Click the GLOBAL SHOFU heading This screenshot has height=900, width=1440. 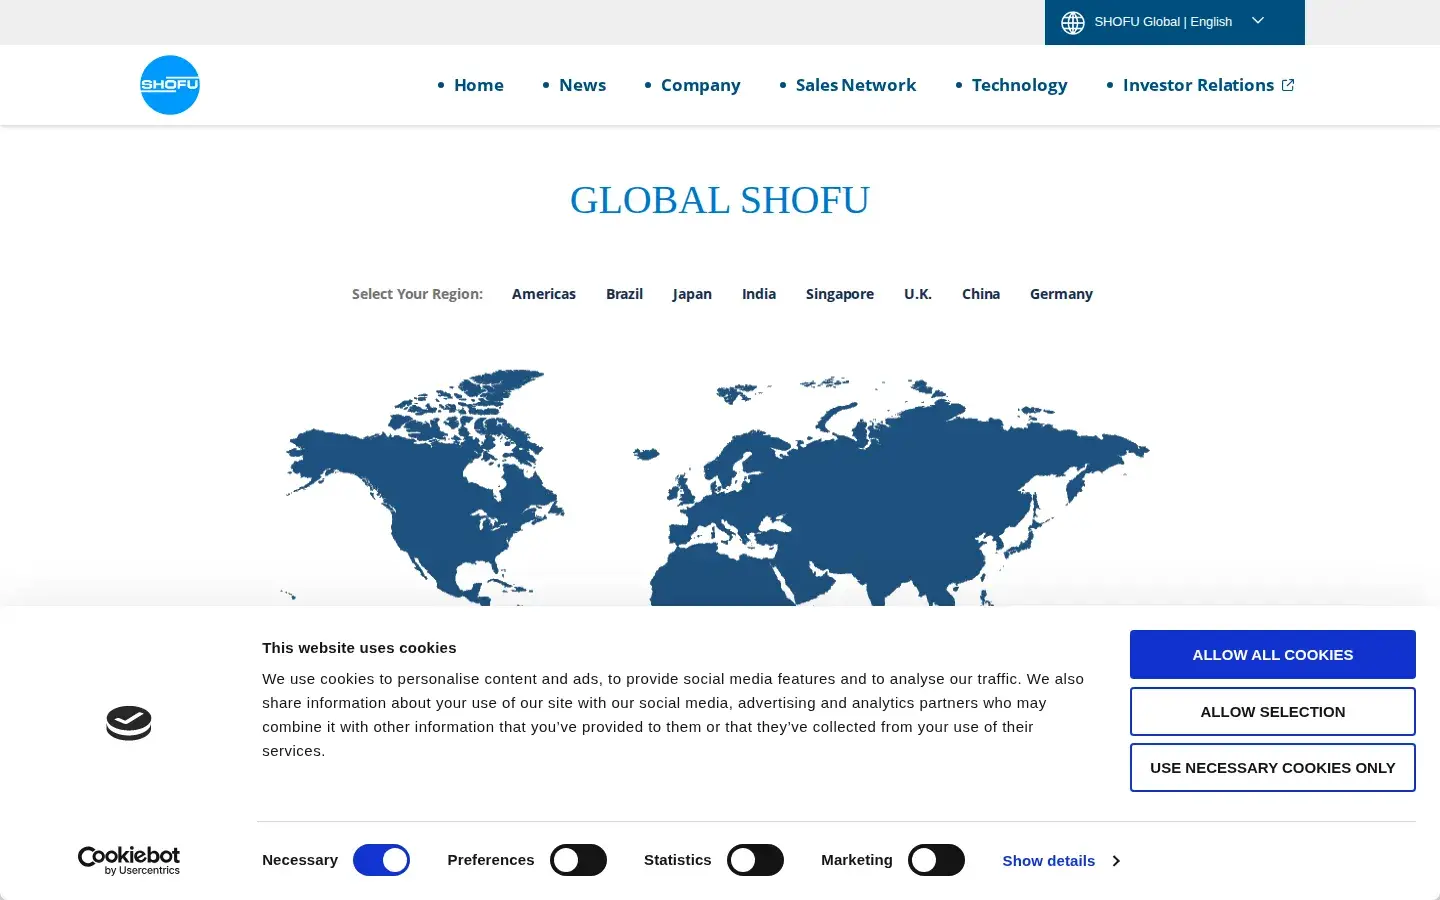click(x=720, y=200)
